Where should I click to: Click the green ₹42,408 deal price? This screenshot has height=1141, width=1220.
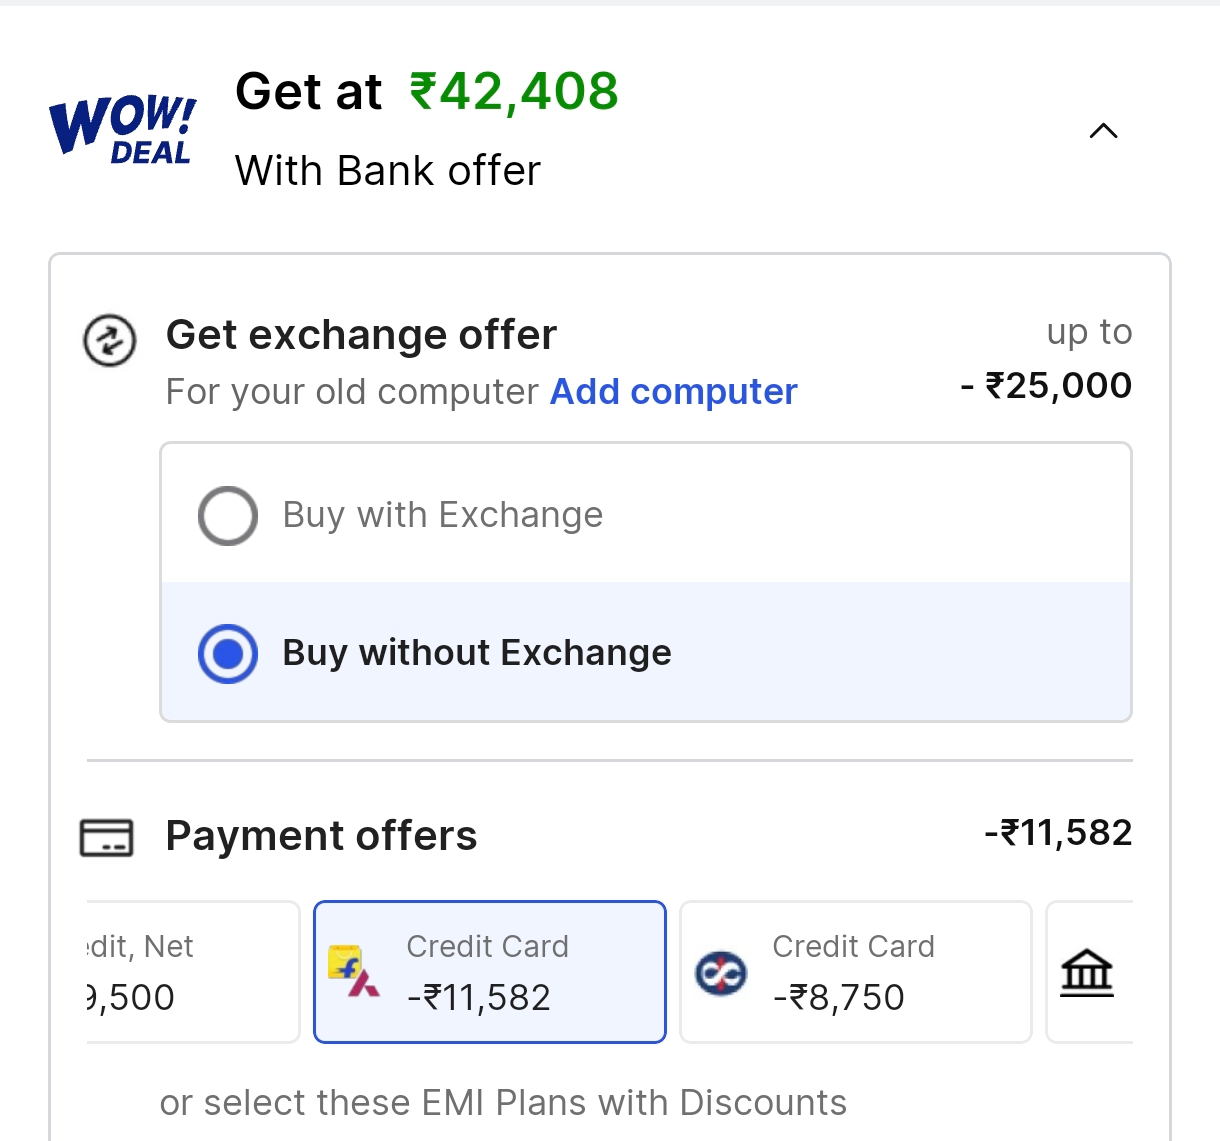click(512, 91)
